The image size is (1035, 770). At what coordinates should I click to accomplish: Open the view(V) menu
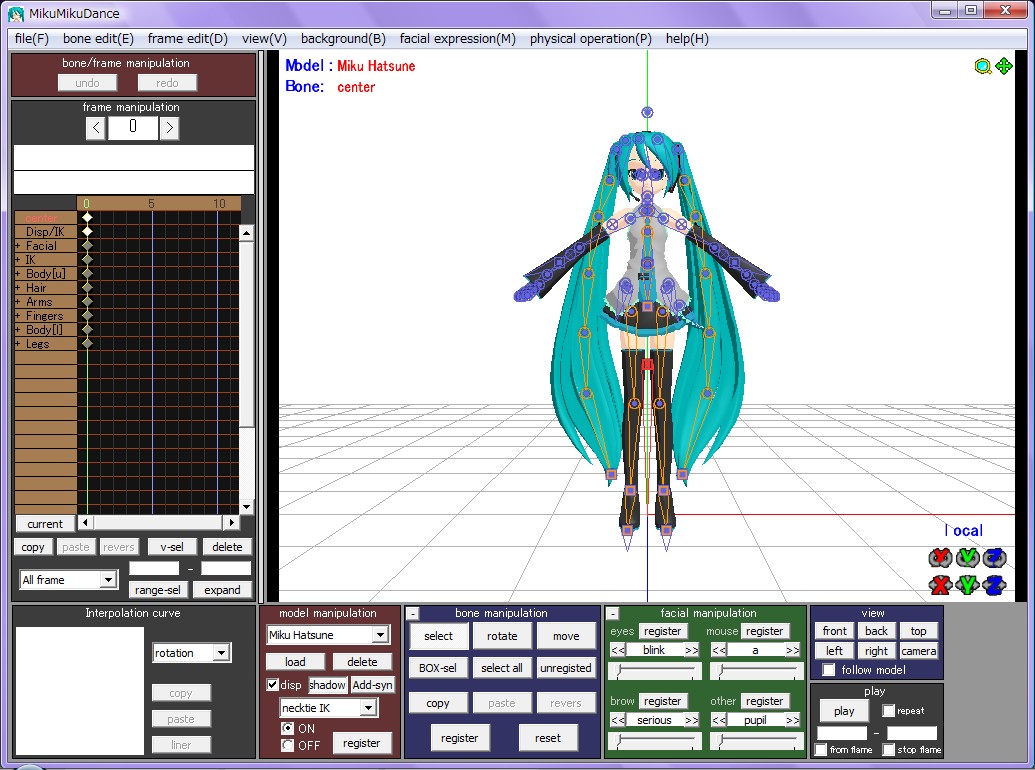click(264, 38)
